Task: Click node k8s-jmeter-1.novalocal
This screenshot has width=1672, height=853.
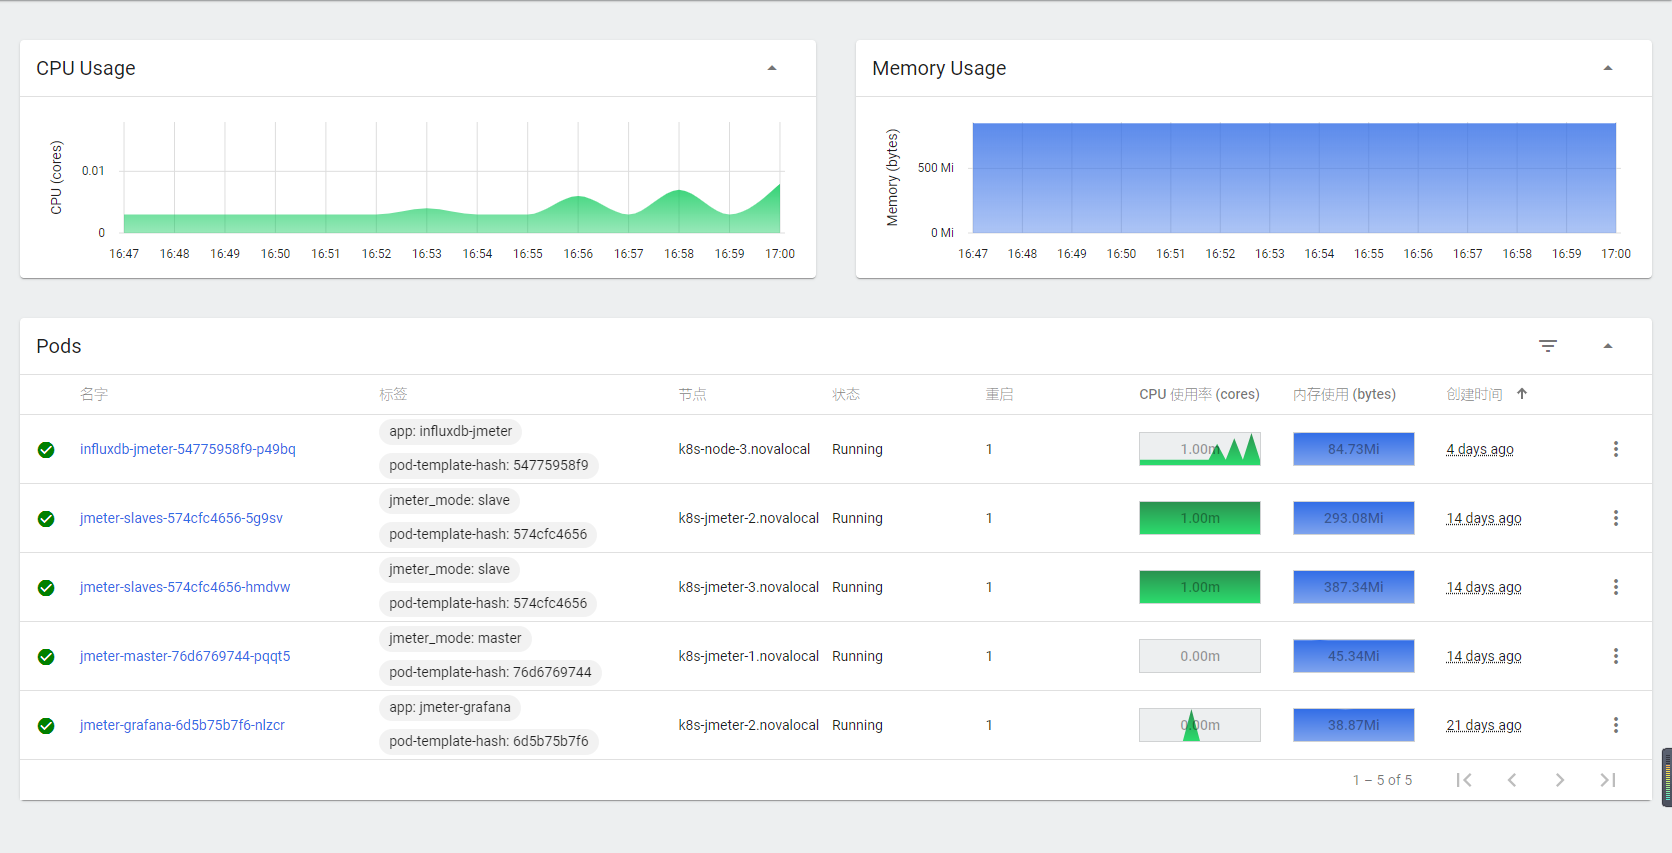Action: [748, 656]
